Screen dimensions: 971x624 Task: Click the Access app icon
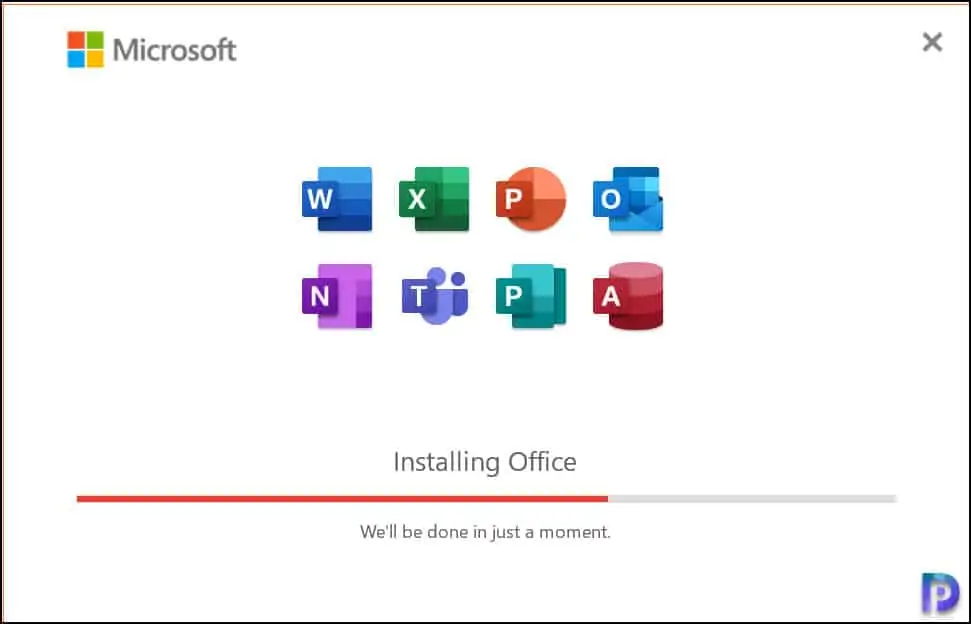[x=628, y=296]
